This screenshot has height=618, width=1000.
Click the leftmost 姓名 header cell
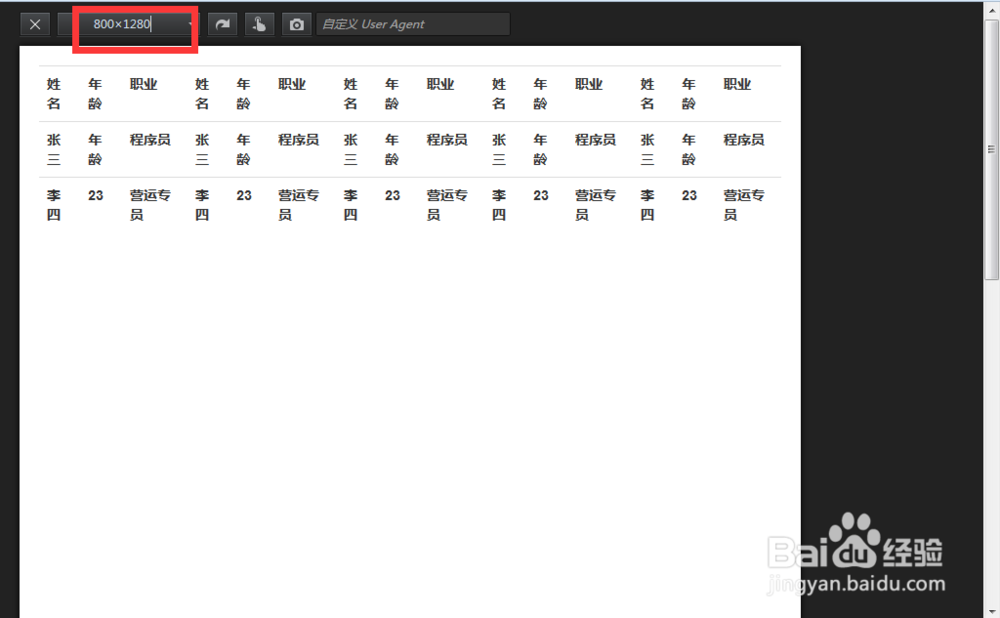coord(54,94)
